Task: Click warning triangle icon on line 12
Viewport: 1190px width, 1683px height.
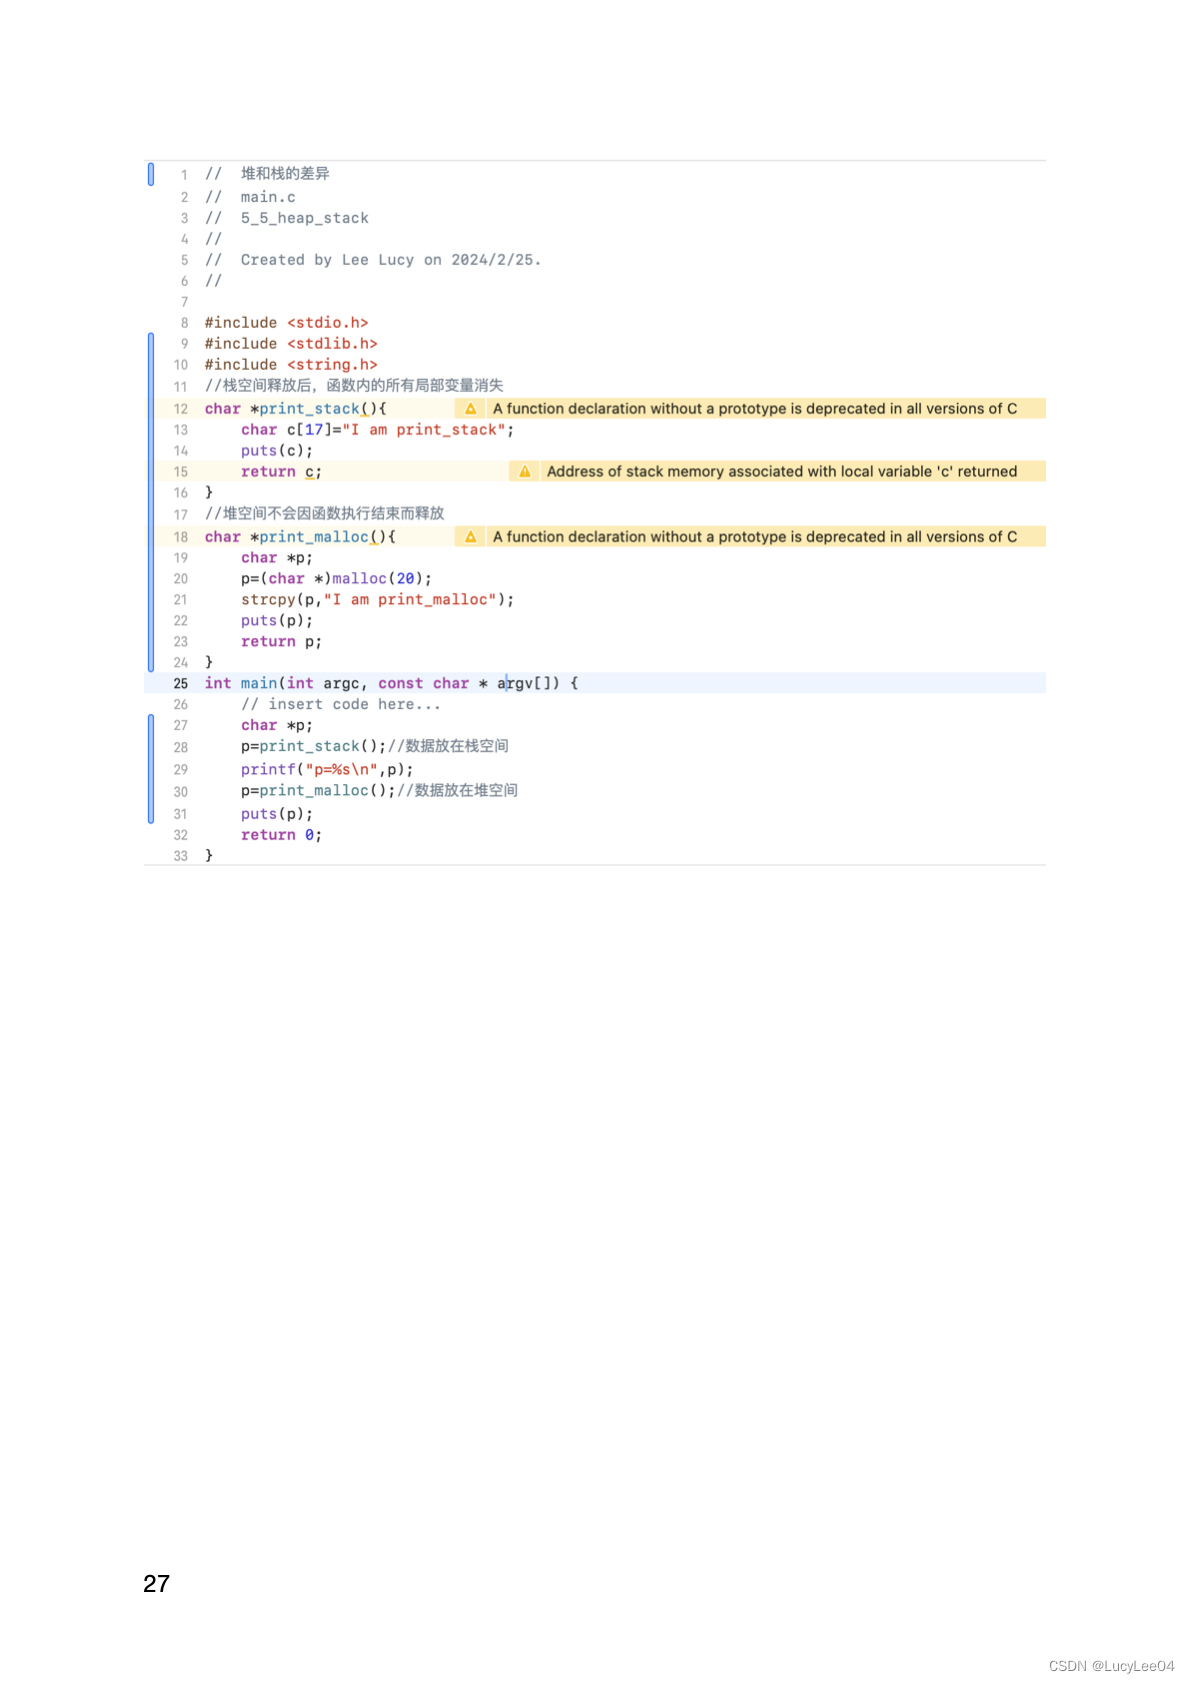Action: tap(470, 409)
